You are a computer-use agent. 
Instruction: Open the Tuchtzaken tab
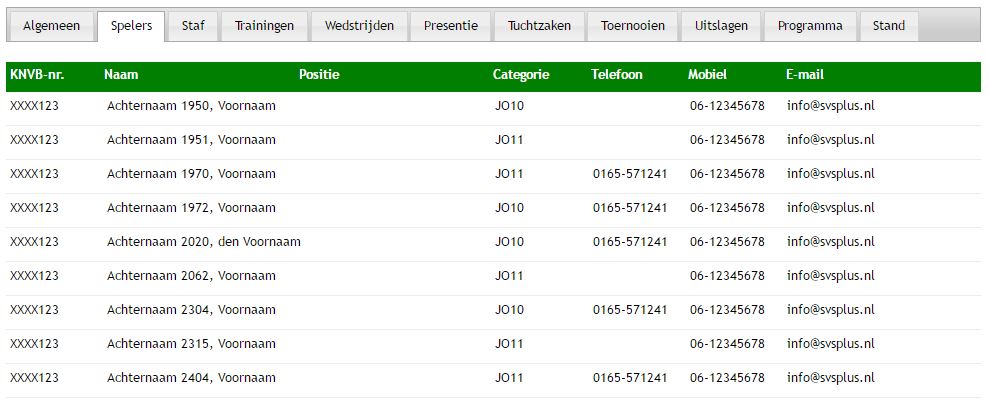[x=539, y=25]
